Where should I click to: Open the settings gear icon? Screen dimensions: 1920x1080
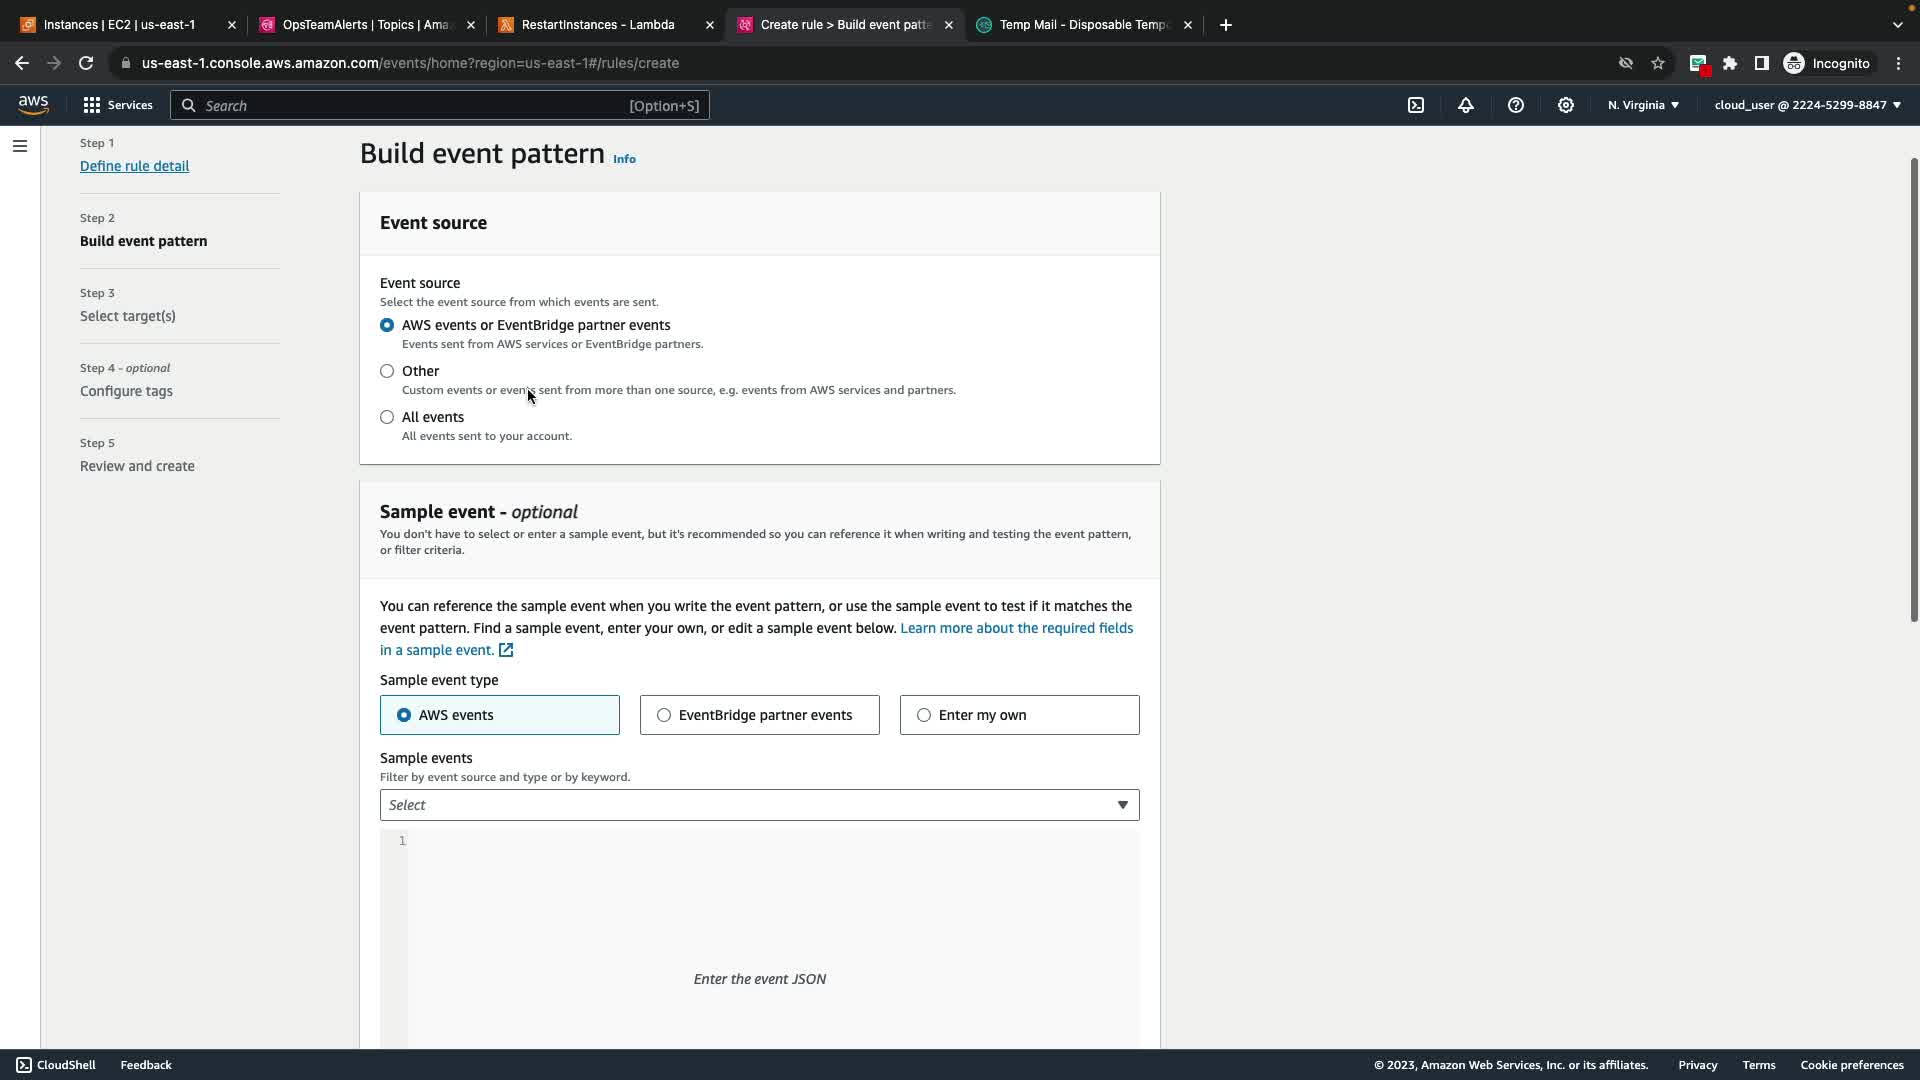click(x=1566, y=105)
